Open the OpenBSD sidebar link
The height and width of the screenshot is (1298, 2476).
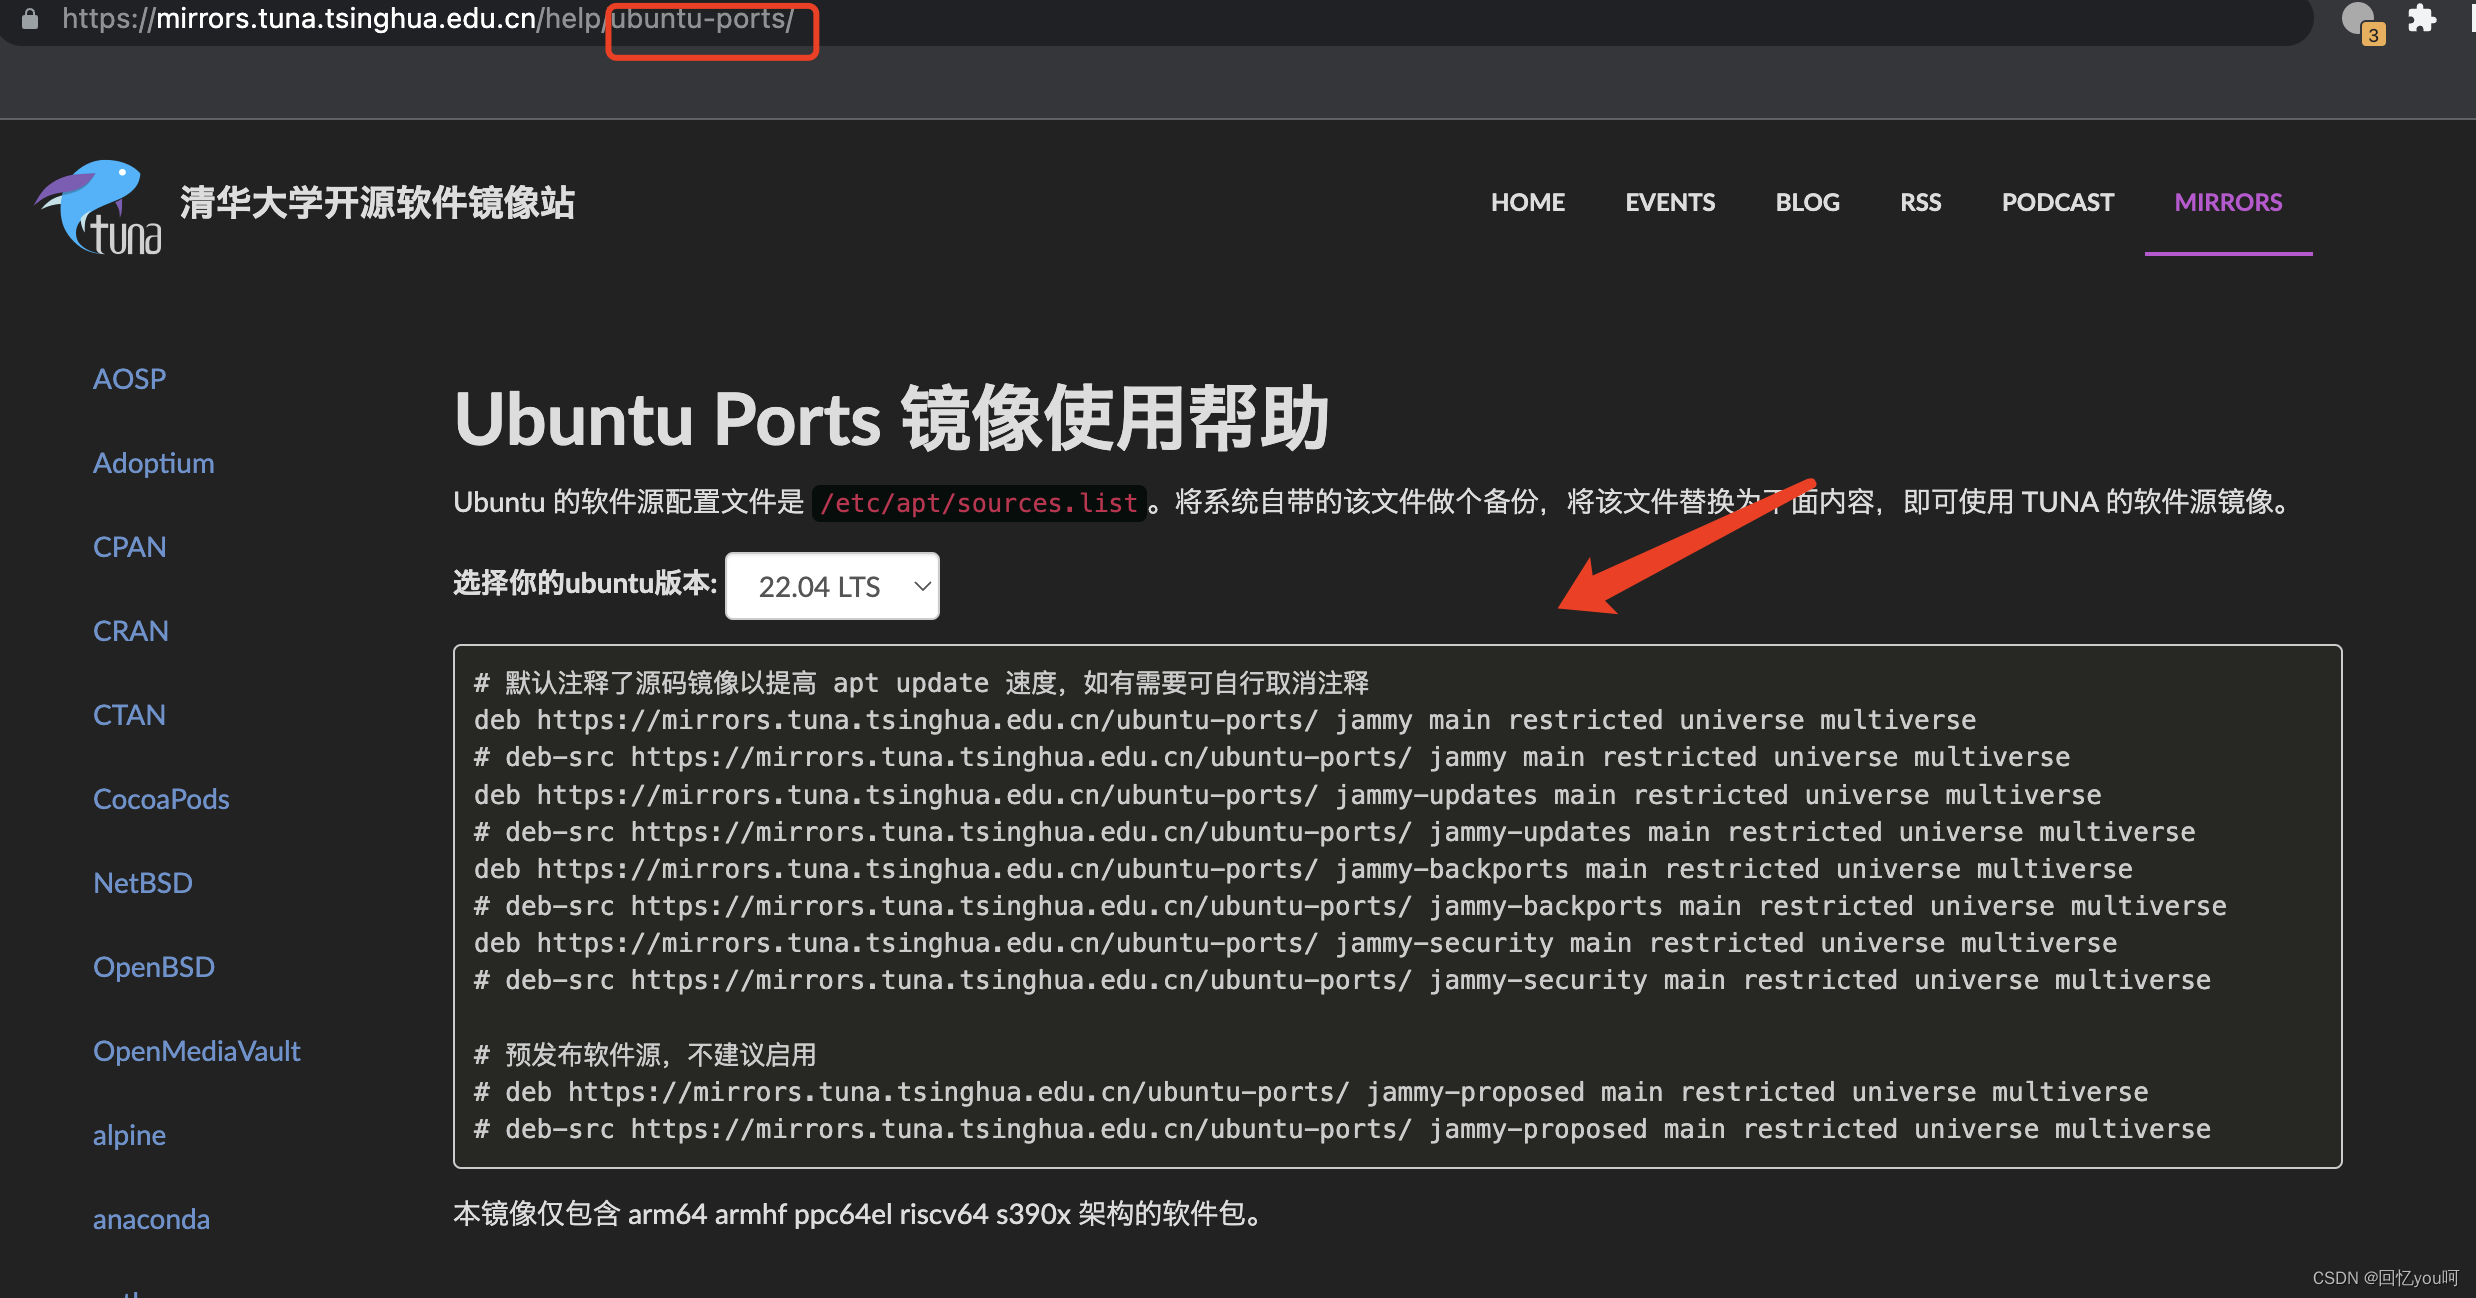(x=154, y=967)
